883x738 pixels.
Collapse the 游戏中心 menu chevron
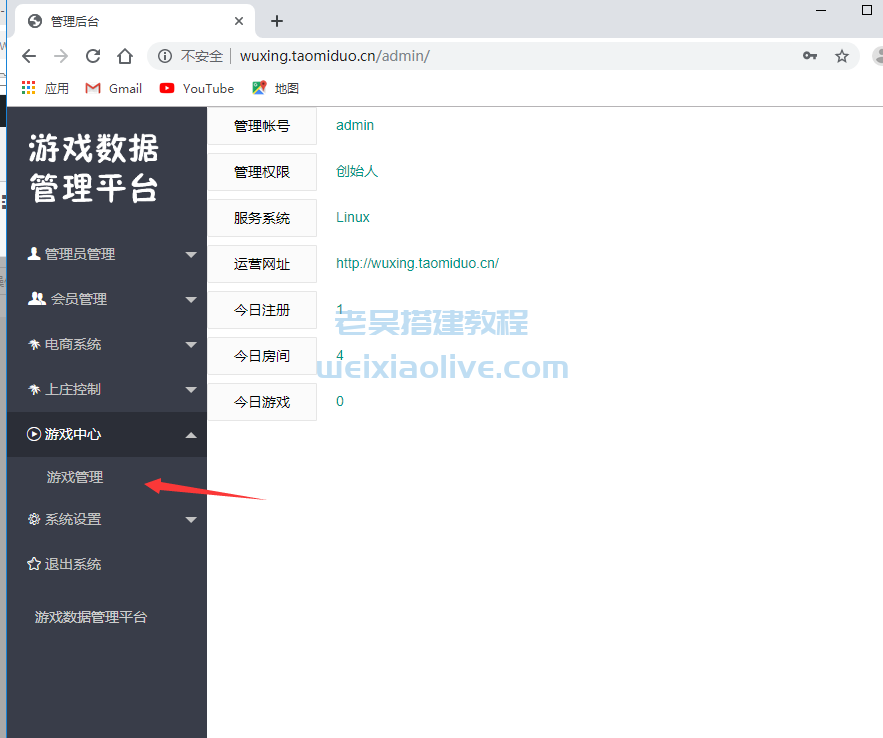(x=190, y=434)
